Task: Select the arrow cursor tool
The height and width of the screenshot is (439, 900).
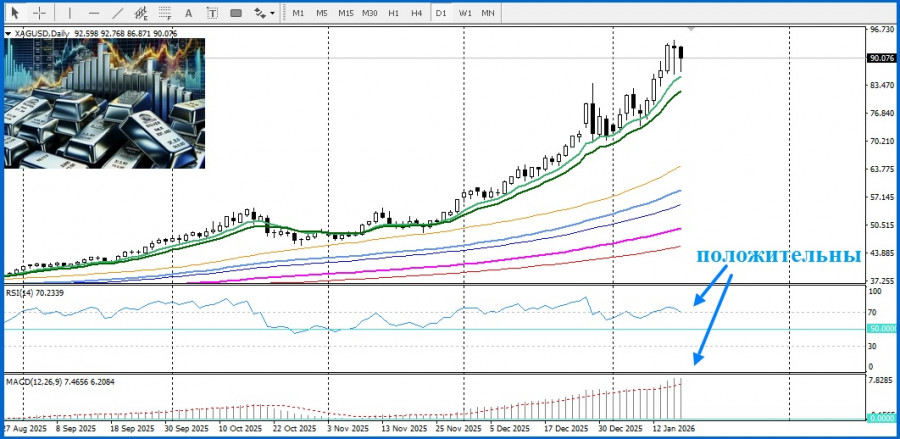Action: [x=15, y=13]
